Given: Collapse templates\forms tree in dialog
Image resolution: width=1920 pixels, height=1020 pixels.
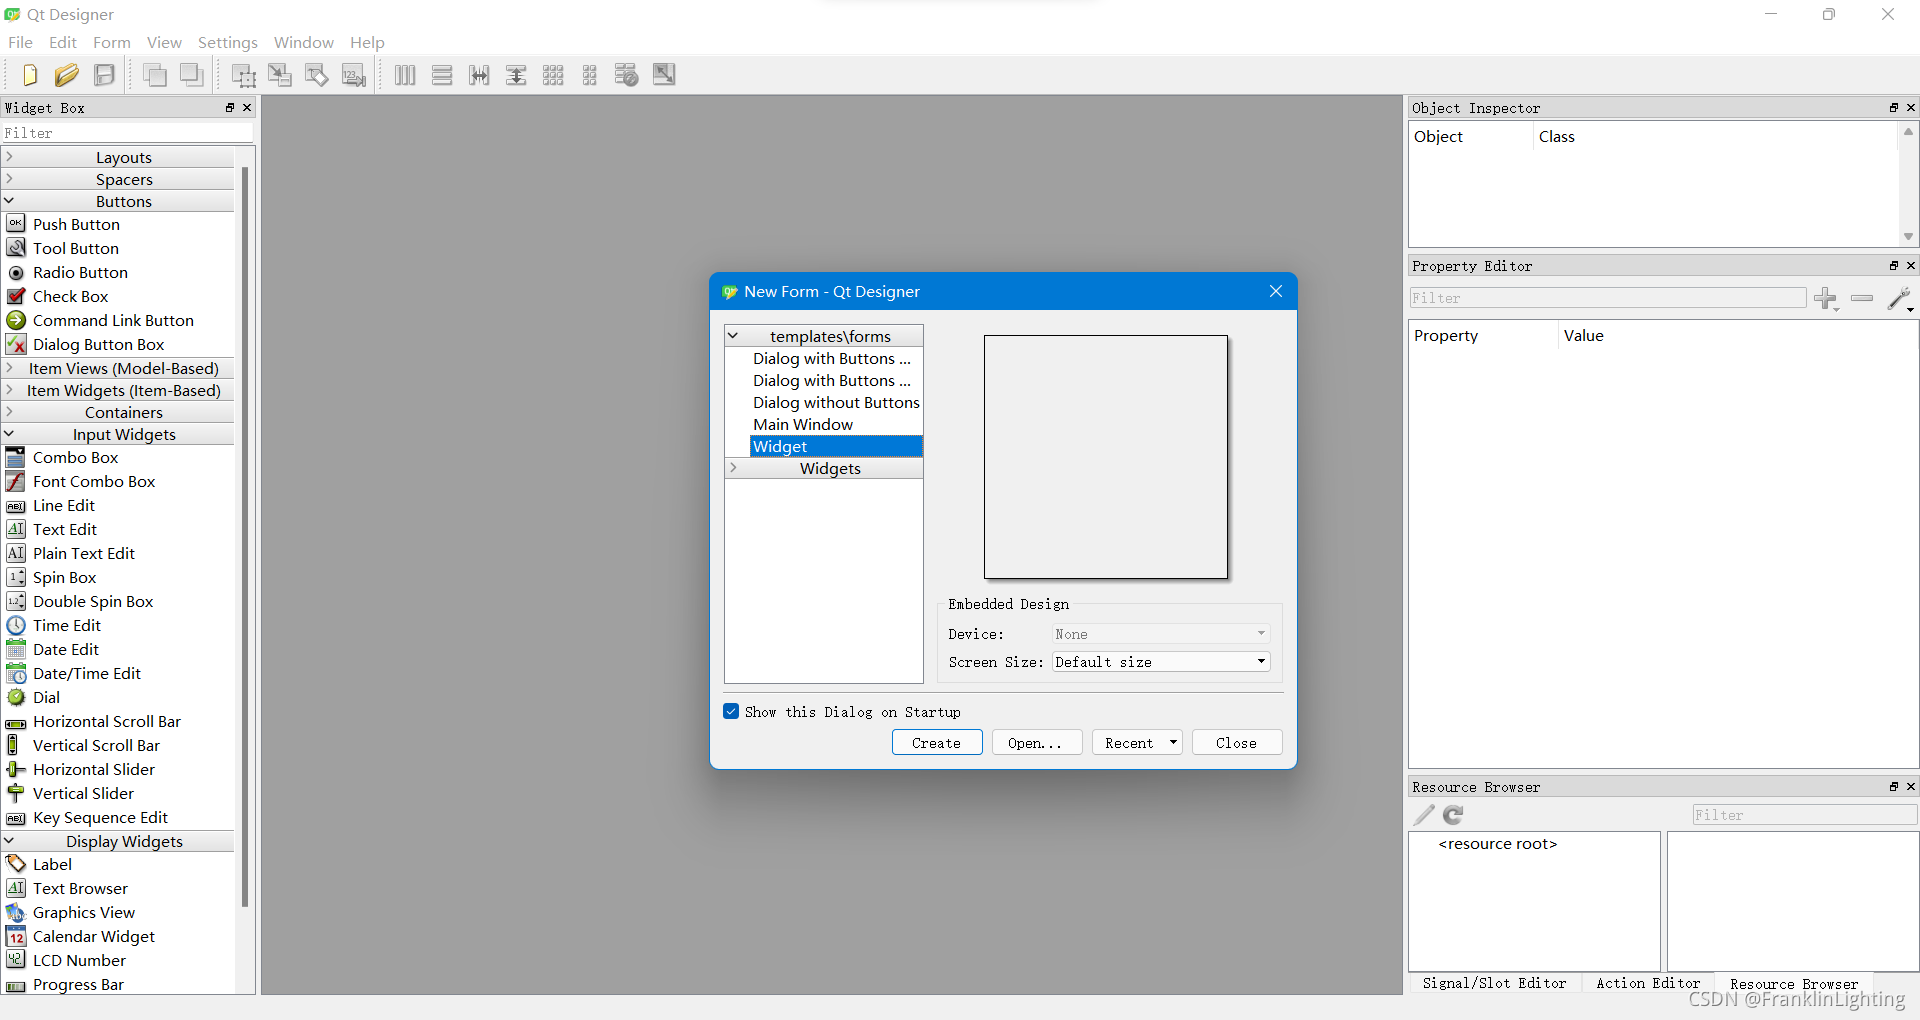Looking at the screenshot, I should pos(733,336).
